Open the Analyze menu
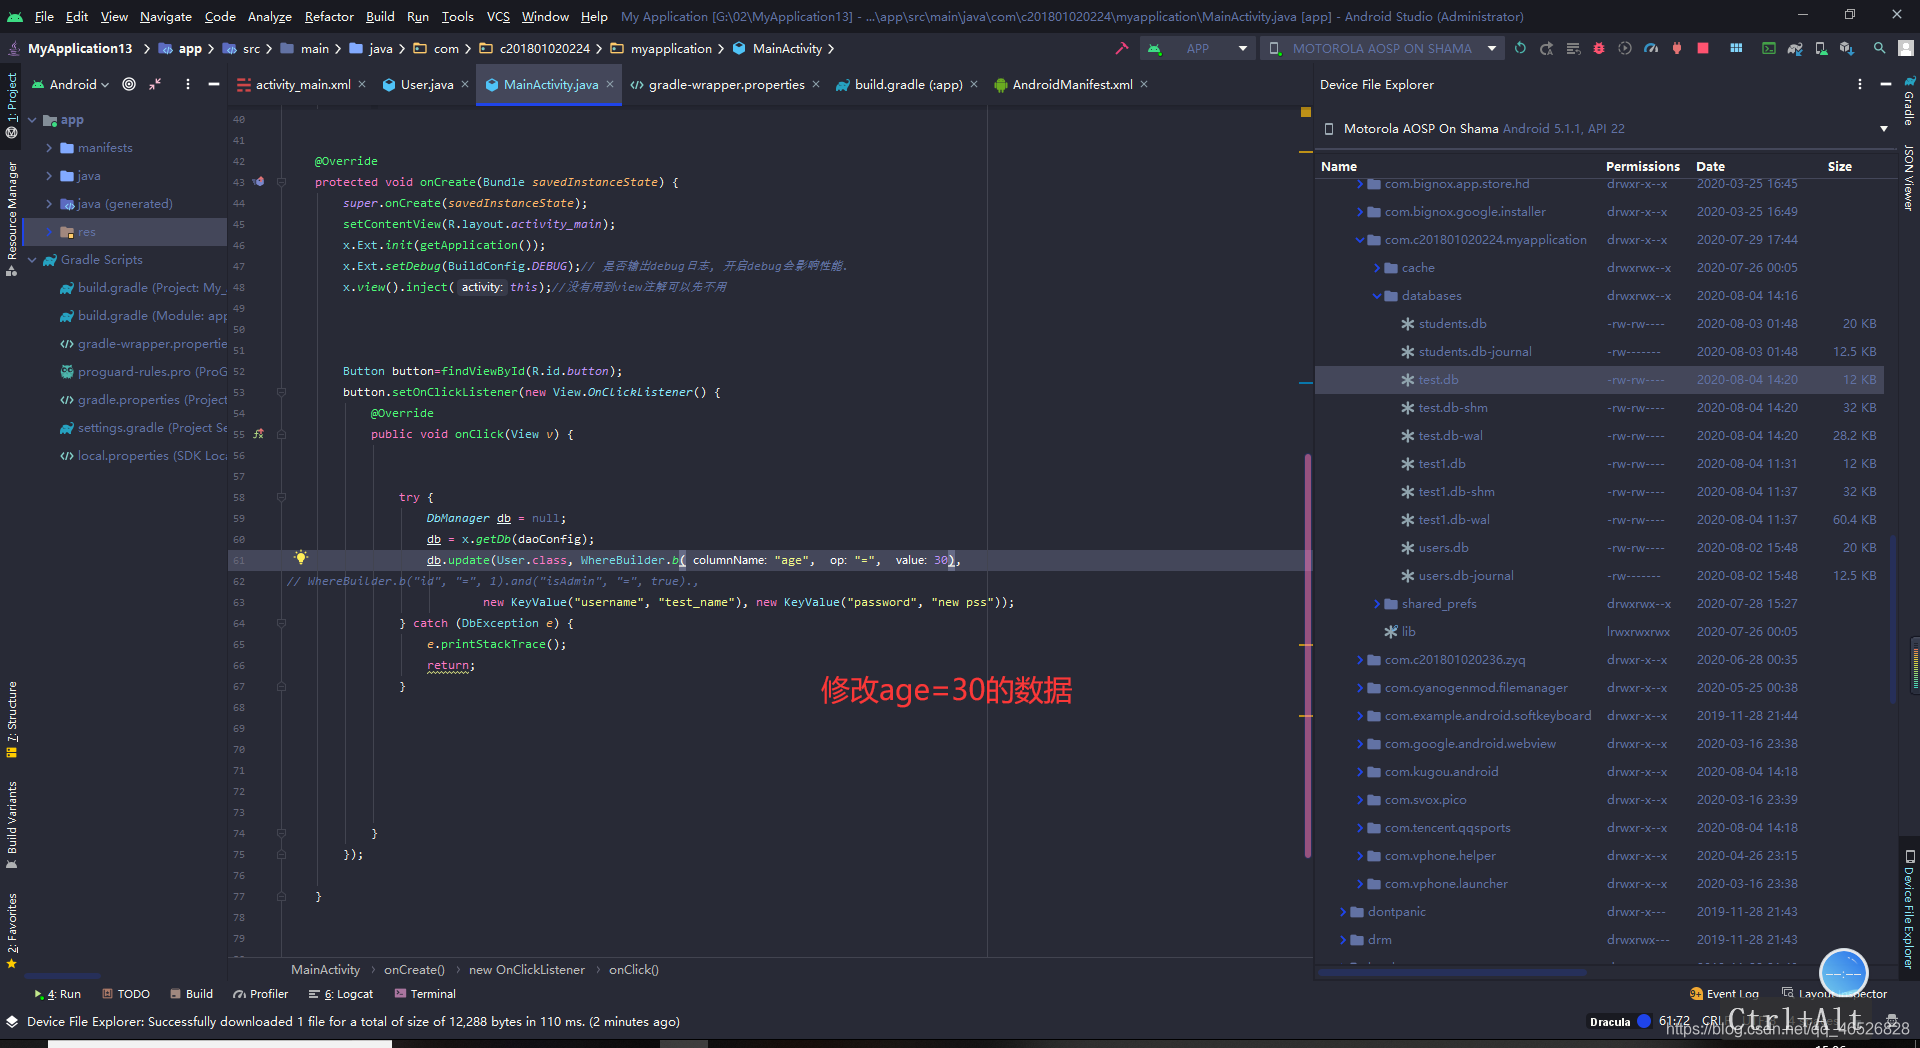This screenshot has height=1048, width=1920. click(x=270, y=16)
